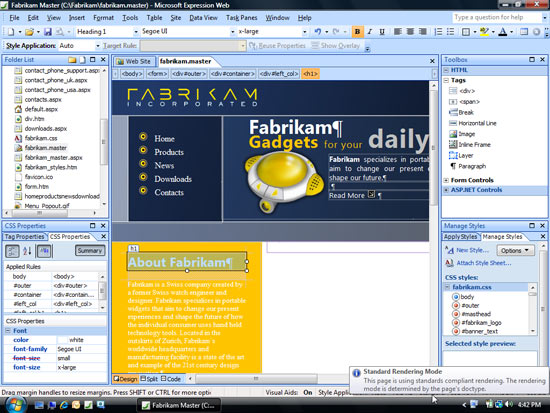Image resolution: width=550 pixels, height=413 pixels.
Task: Expand Form Controls in Toolbox
Action: click(446, 180)
